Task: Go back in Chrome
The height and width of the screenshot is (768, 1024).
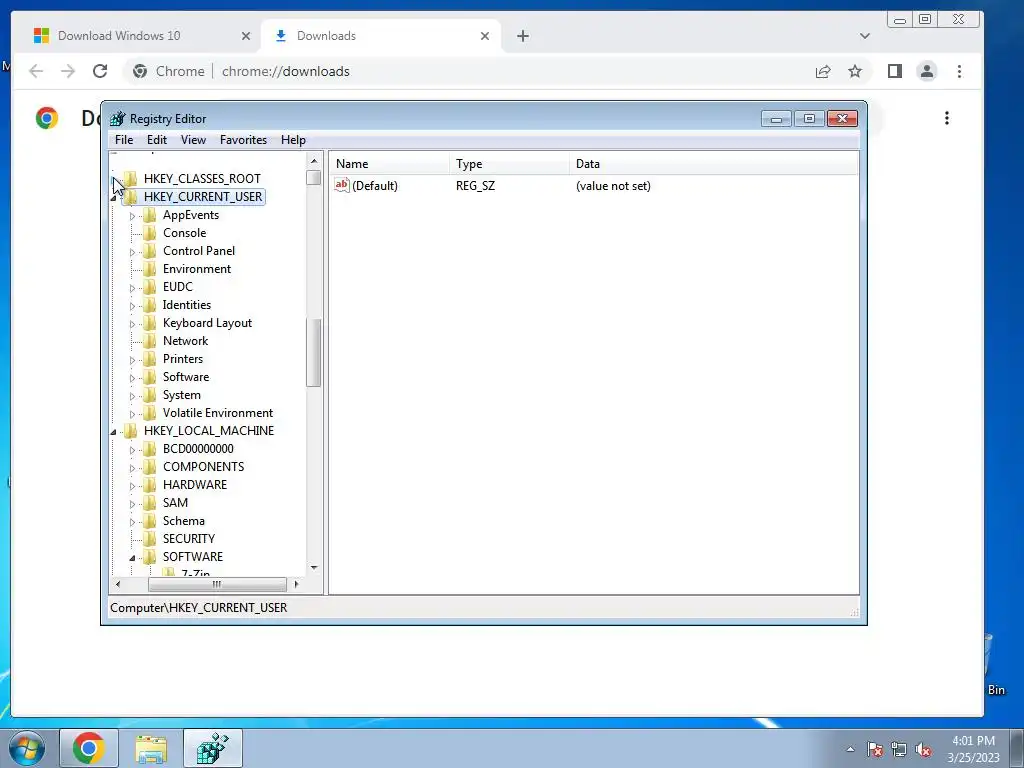Action: (37, 71)
